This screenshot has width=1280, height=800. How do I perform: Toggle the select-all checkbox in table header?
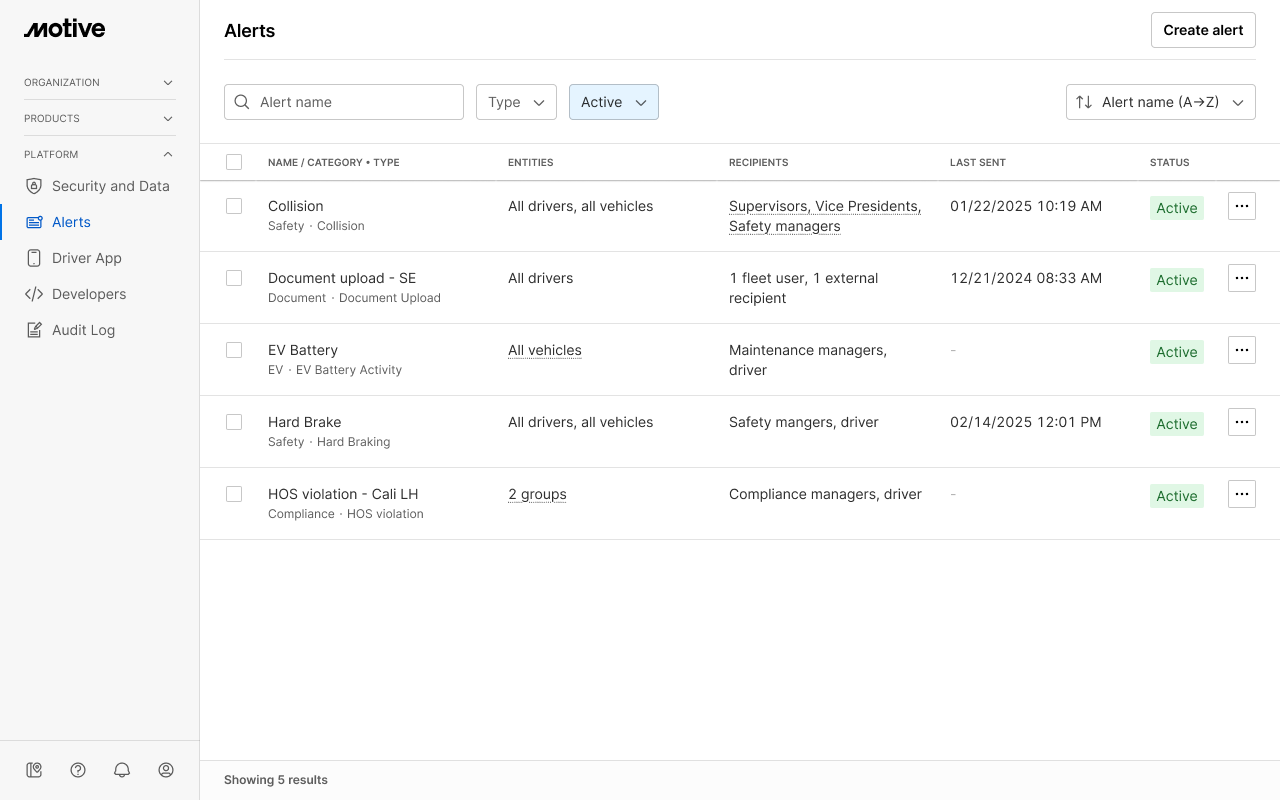(234, 162)
